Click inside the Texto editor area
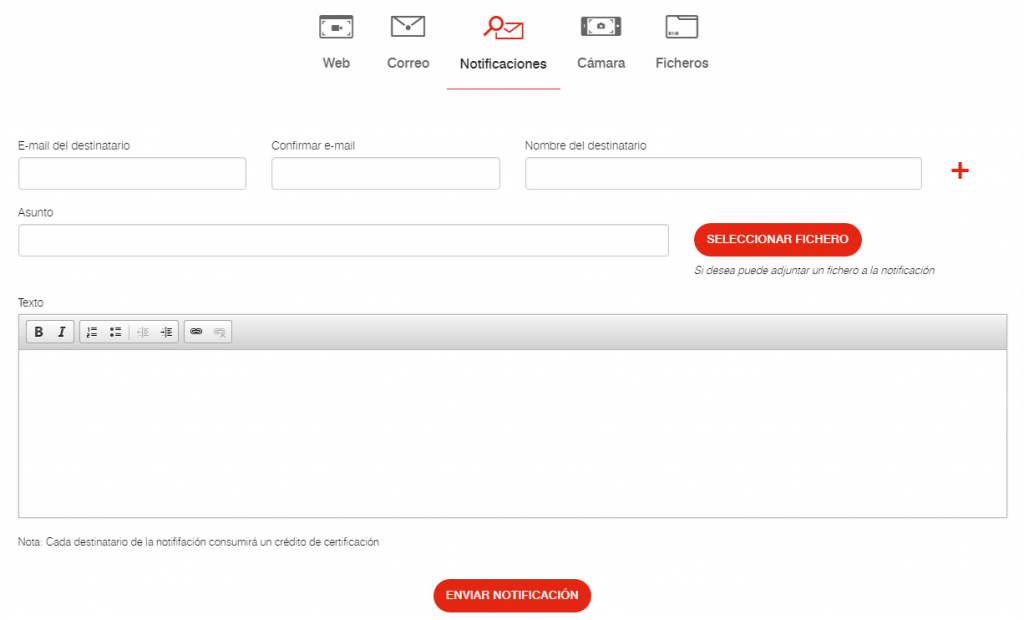This screenshot has width=1024, height=620. coord(512,432)
